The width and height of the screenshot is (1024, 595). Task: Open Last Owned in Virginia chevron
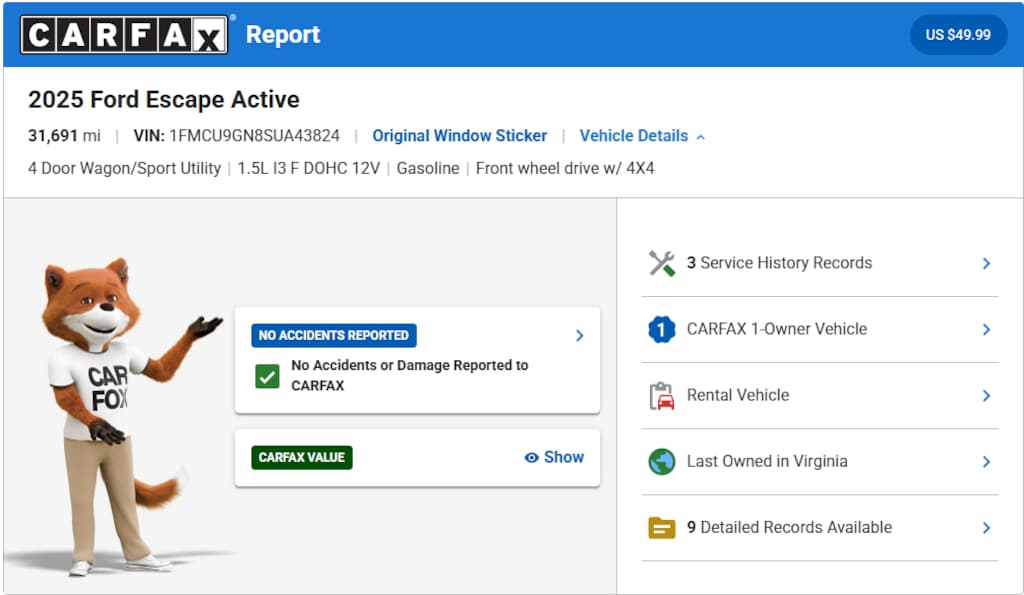click(986, 462)
